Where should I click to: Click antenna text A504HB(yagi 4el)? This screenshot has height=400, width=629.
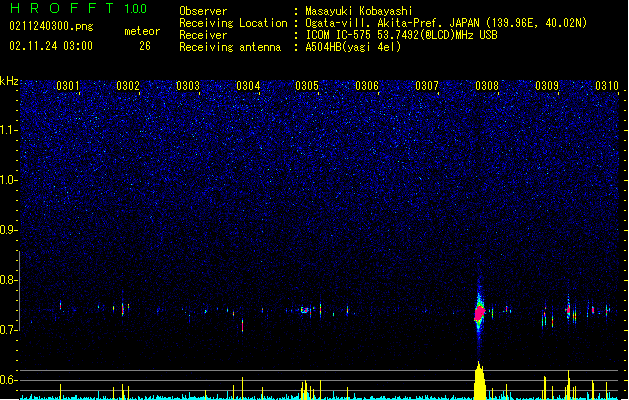tap(353, 47)
